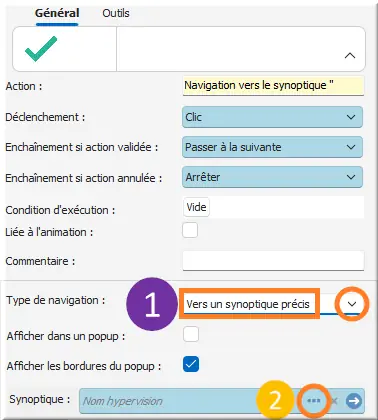Expand the Enchaînement si action validée dropdown
Viewport: 378px width, 420px height.
[x=272, y=147]
